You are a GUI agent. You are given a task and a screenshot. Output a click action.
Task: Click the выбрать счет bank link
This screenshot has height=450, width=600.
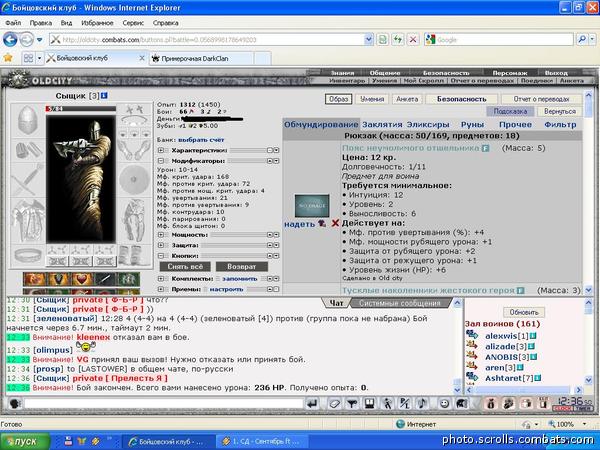tap(201, 140)
